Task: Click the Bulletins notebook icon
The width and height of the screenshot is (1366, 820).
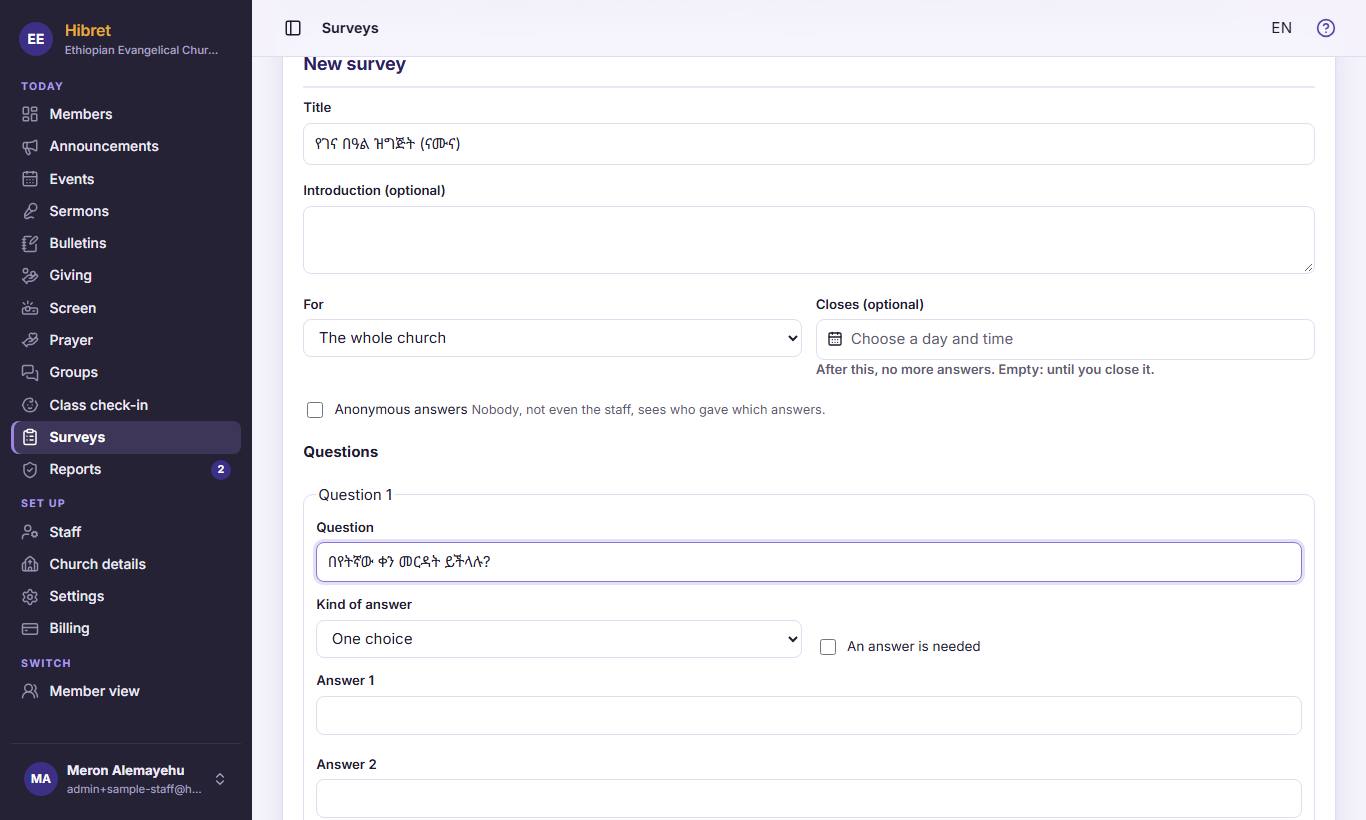Action: click(30, 243)
